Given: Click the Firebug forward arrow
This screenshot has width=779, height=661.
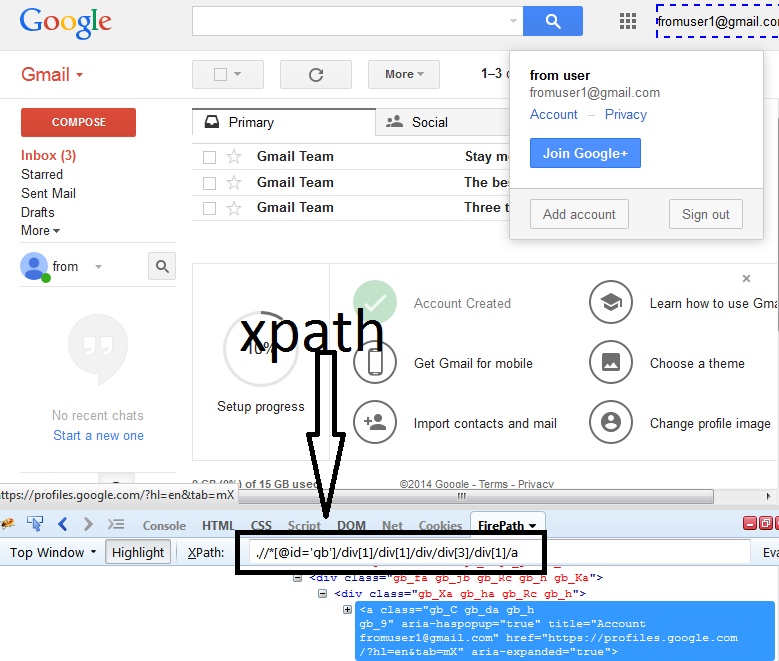Looking at the screenshot, I should coord(88,524).
